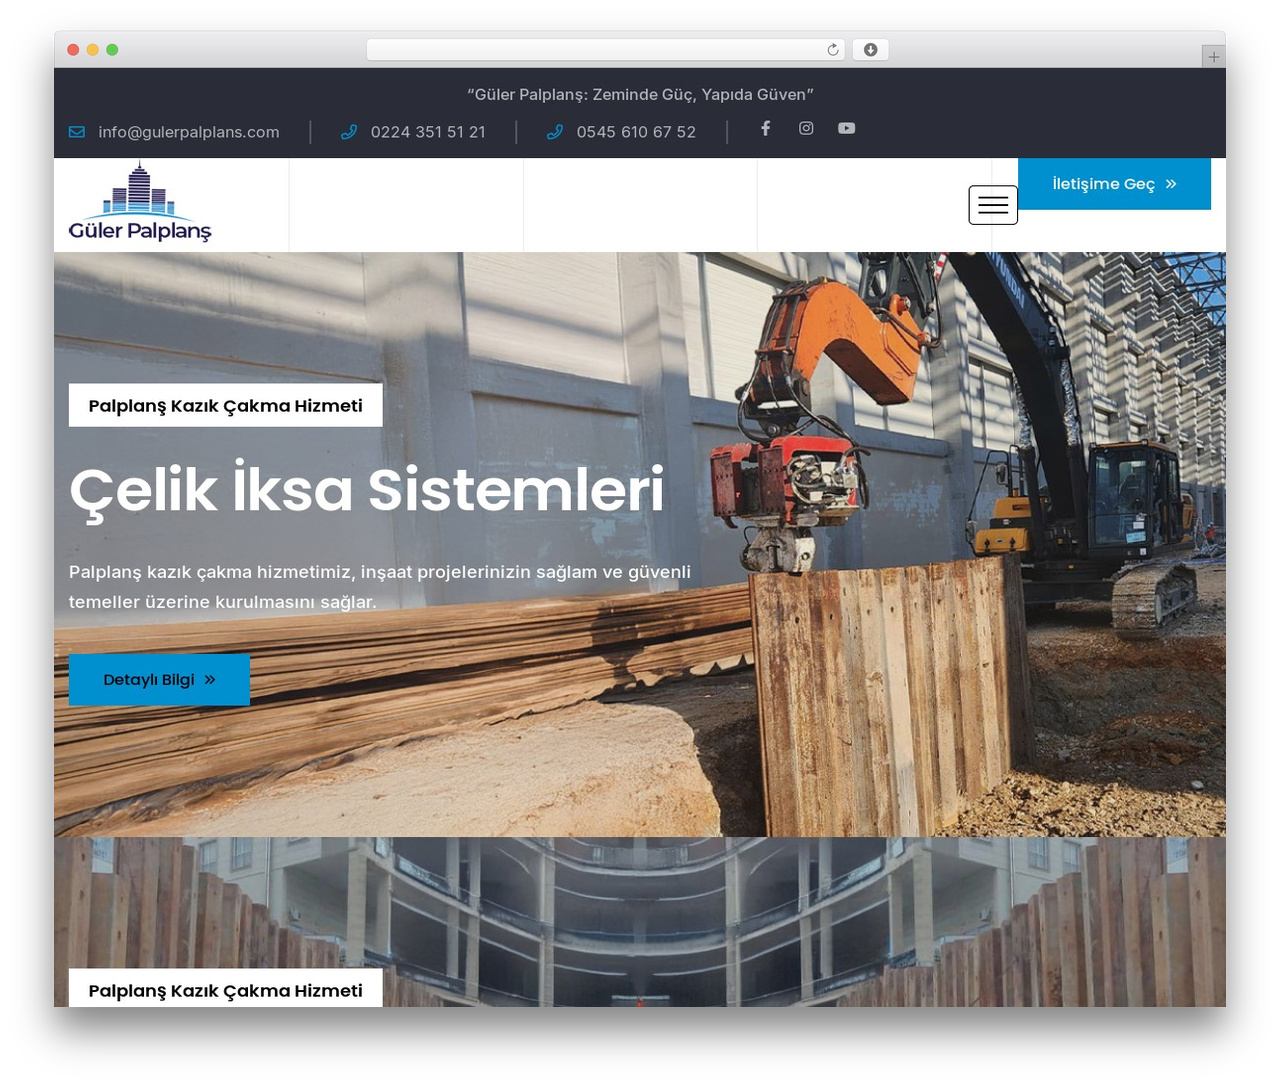This screenshot has width=1280, height=1084.
Task: Click the browser download icon
Action: point(871,50)
